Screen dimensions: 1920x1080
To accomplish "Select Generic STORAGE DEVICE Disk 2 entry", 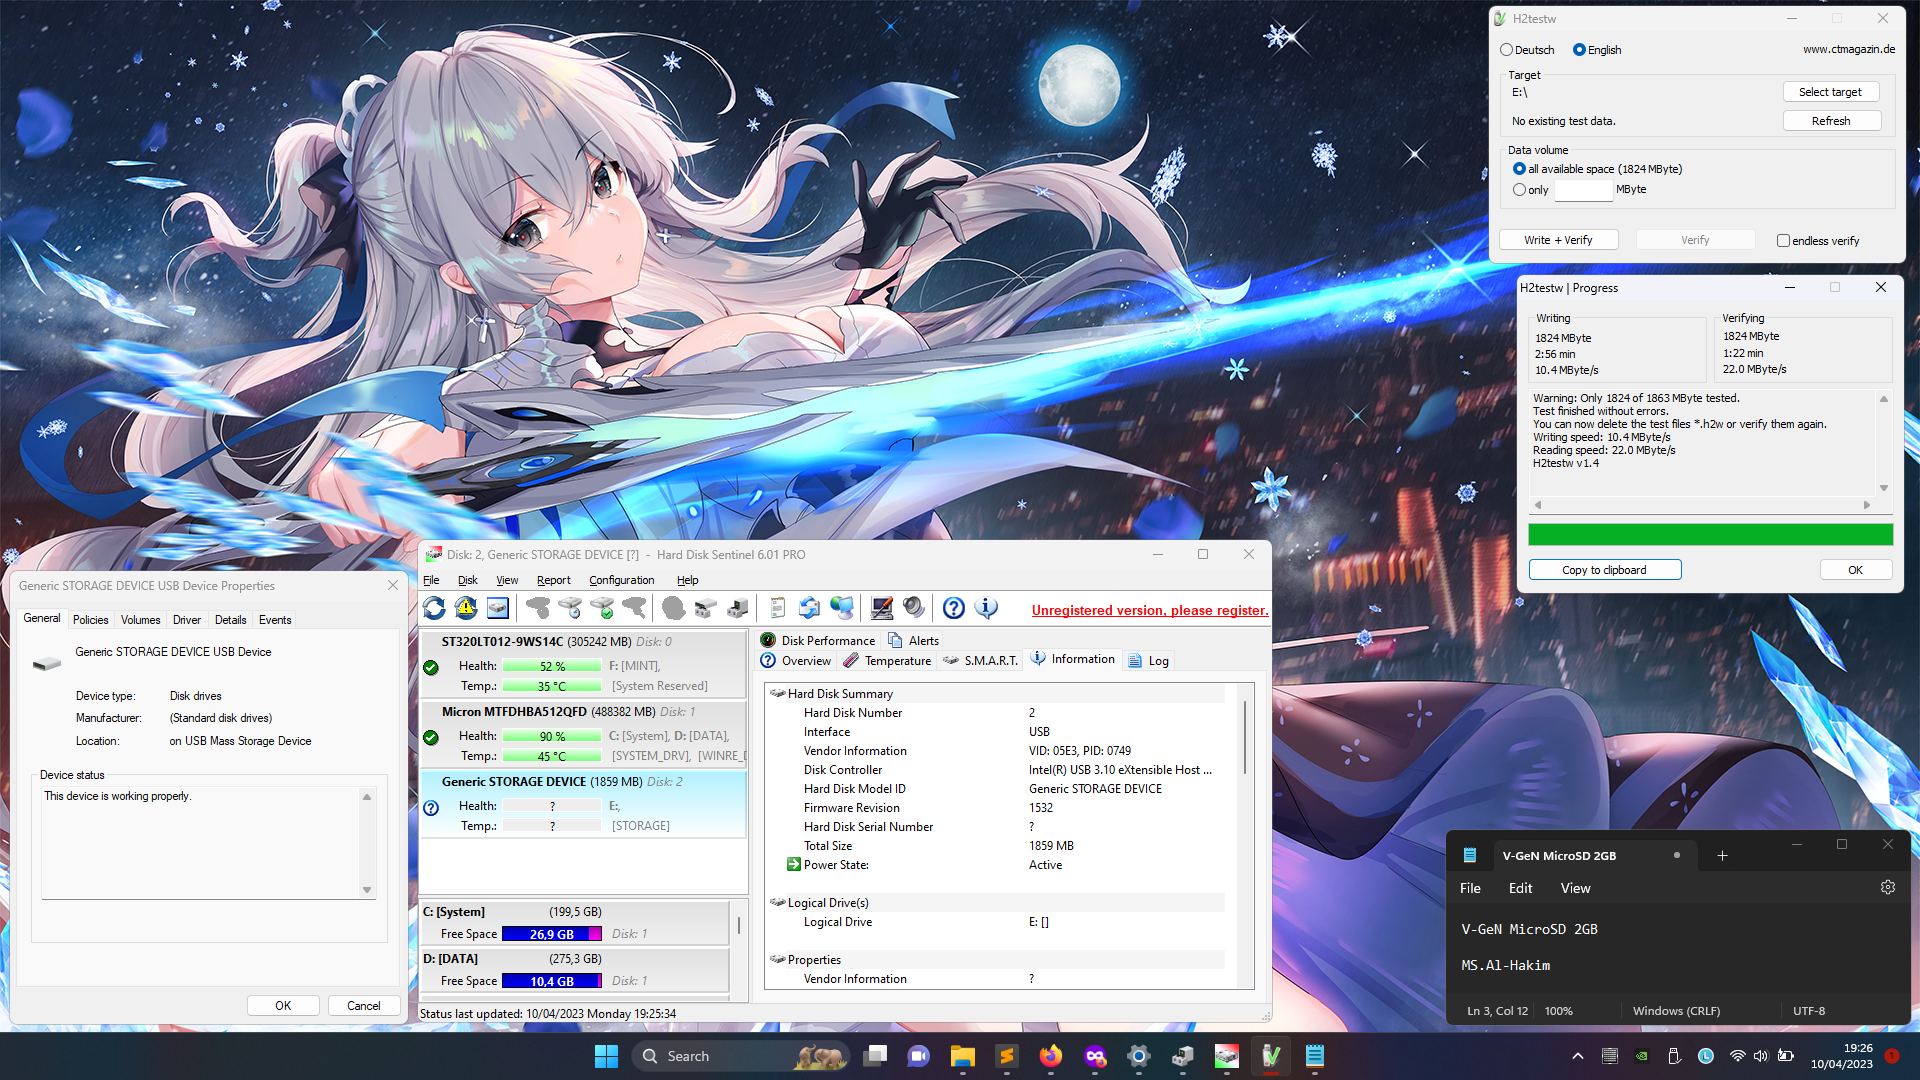I will 583,804.
